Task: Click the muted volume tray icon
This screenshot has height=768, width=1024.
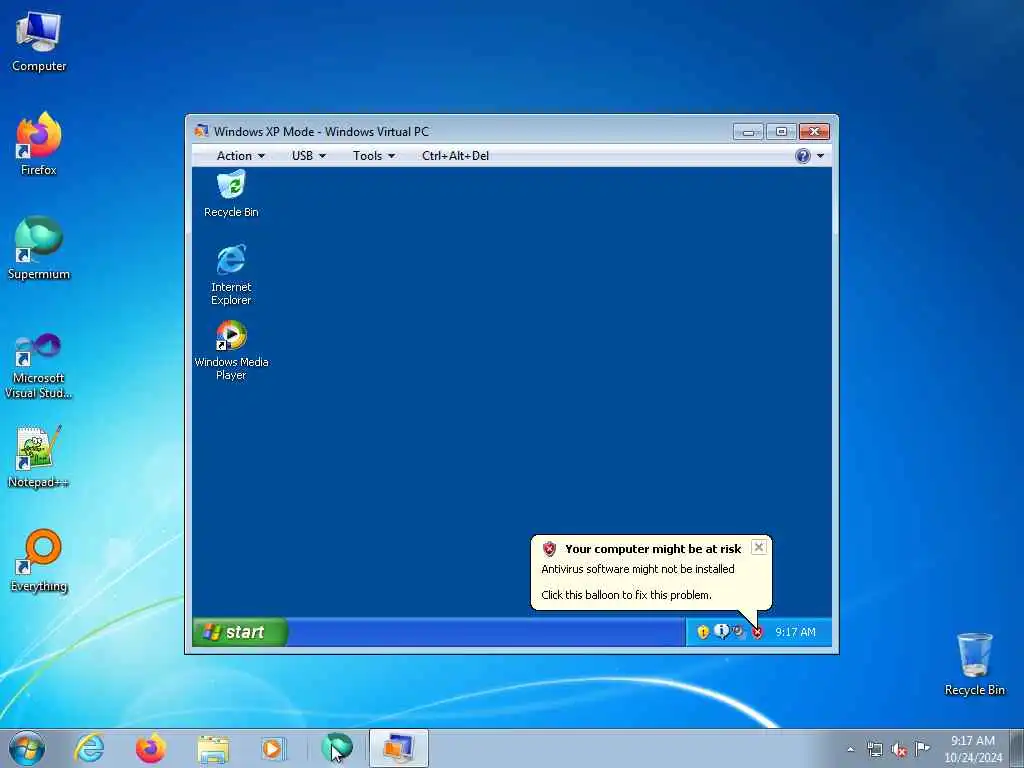Action: tap(899, 750)
